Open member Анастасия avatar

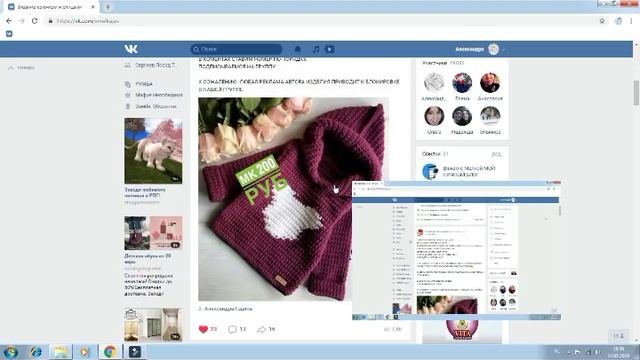coord(490,82)
